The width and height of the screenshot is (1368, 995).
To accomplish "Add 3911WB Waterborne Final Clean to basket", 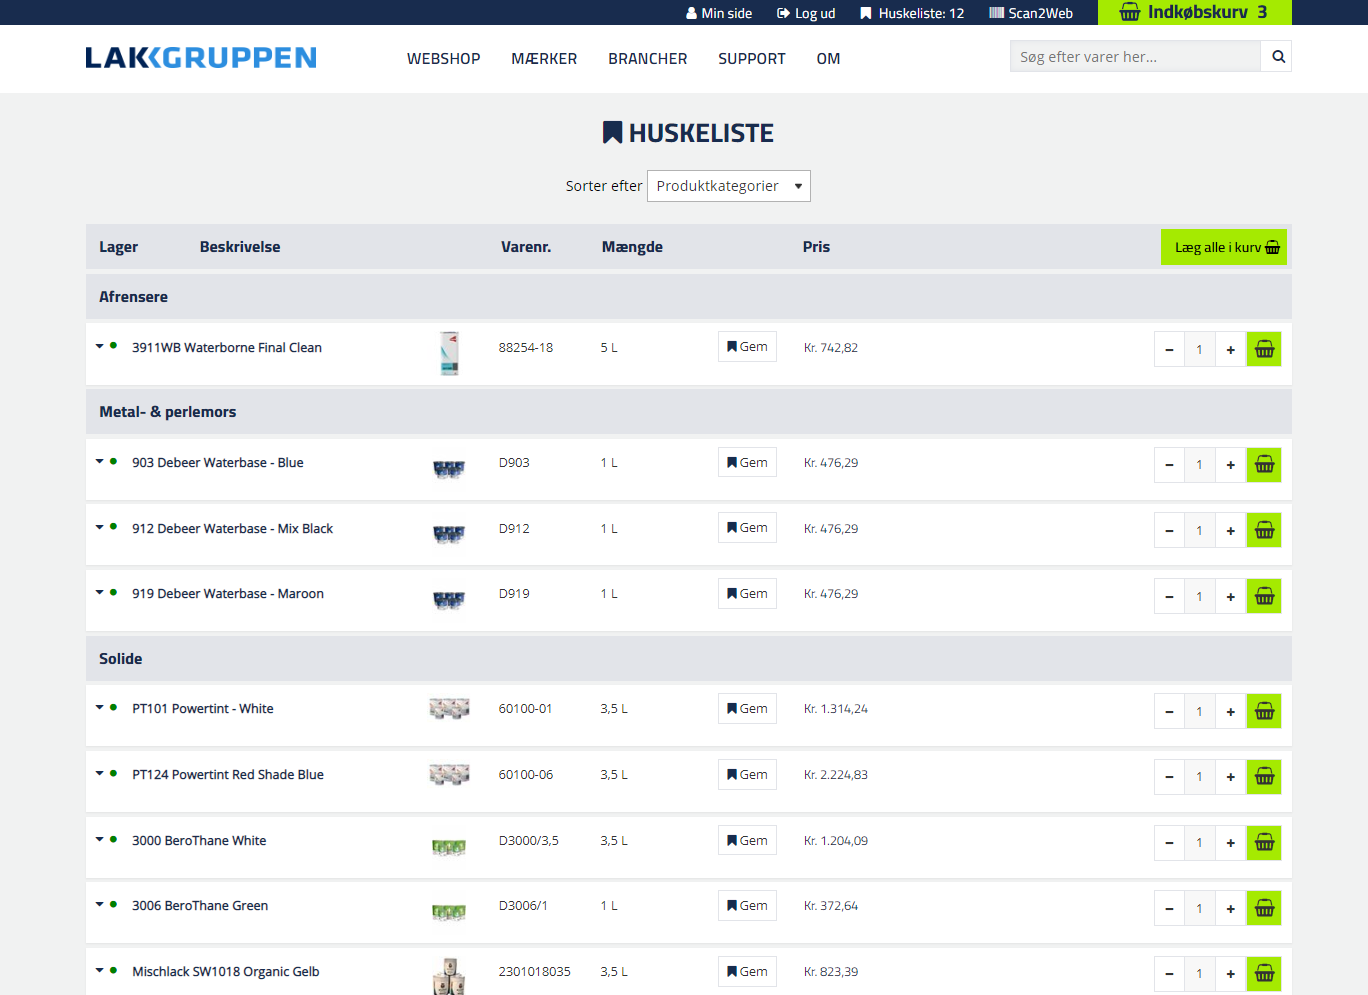I will pos(1264,349).
